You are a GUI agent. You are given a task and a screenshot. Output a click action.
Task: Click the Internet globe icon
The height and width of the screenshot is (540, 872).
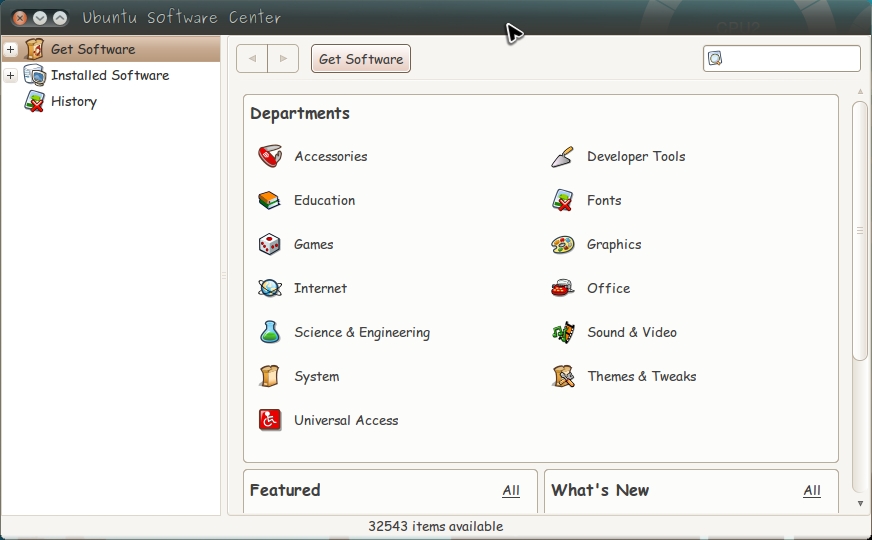point(270,288)
